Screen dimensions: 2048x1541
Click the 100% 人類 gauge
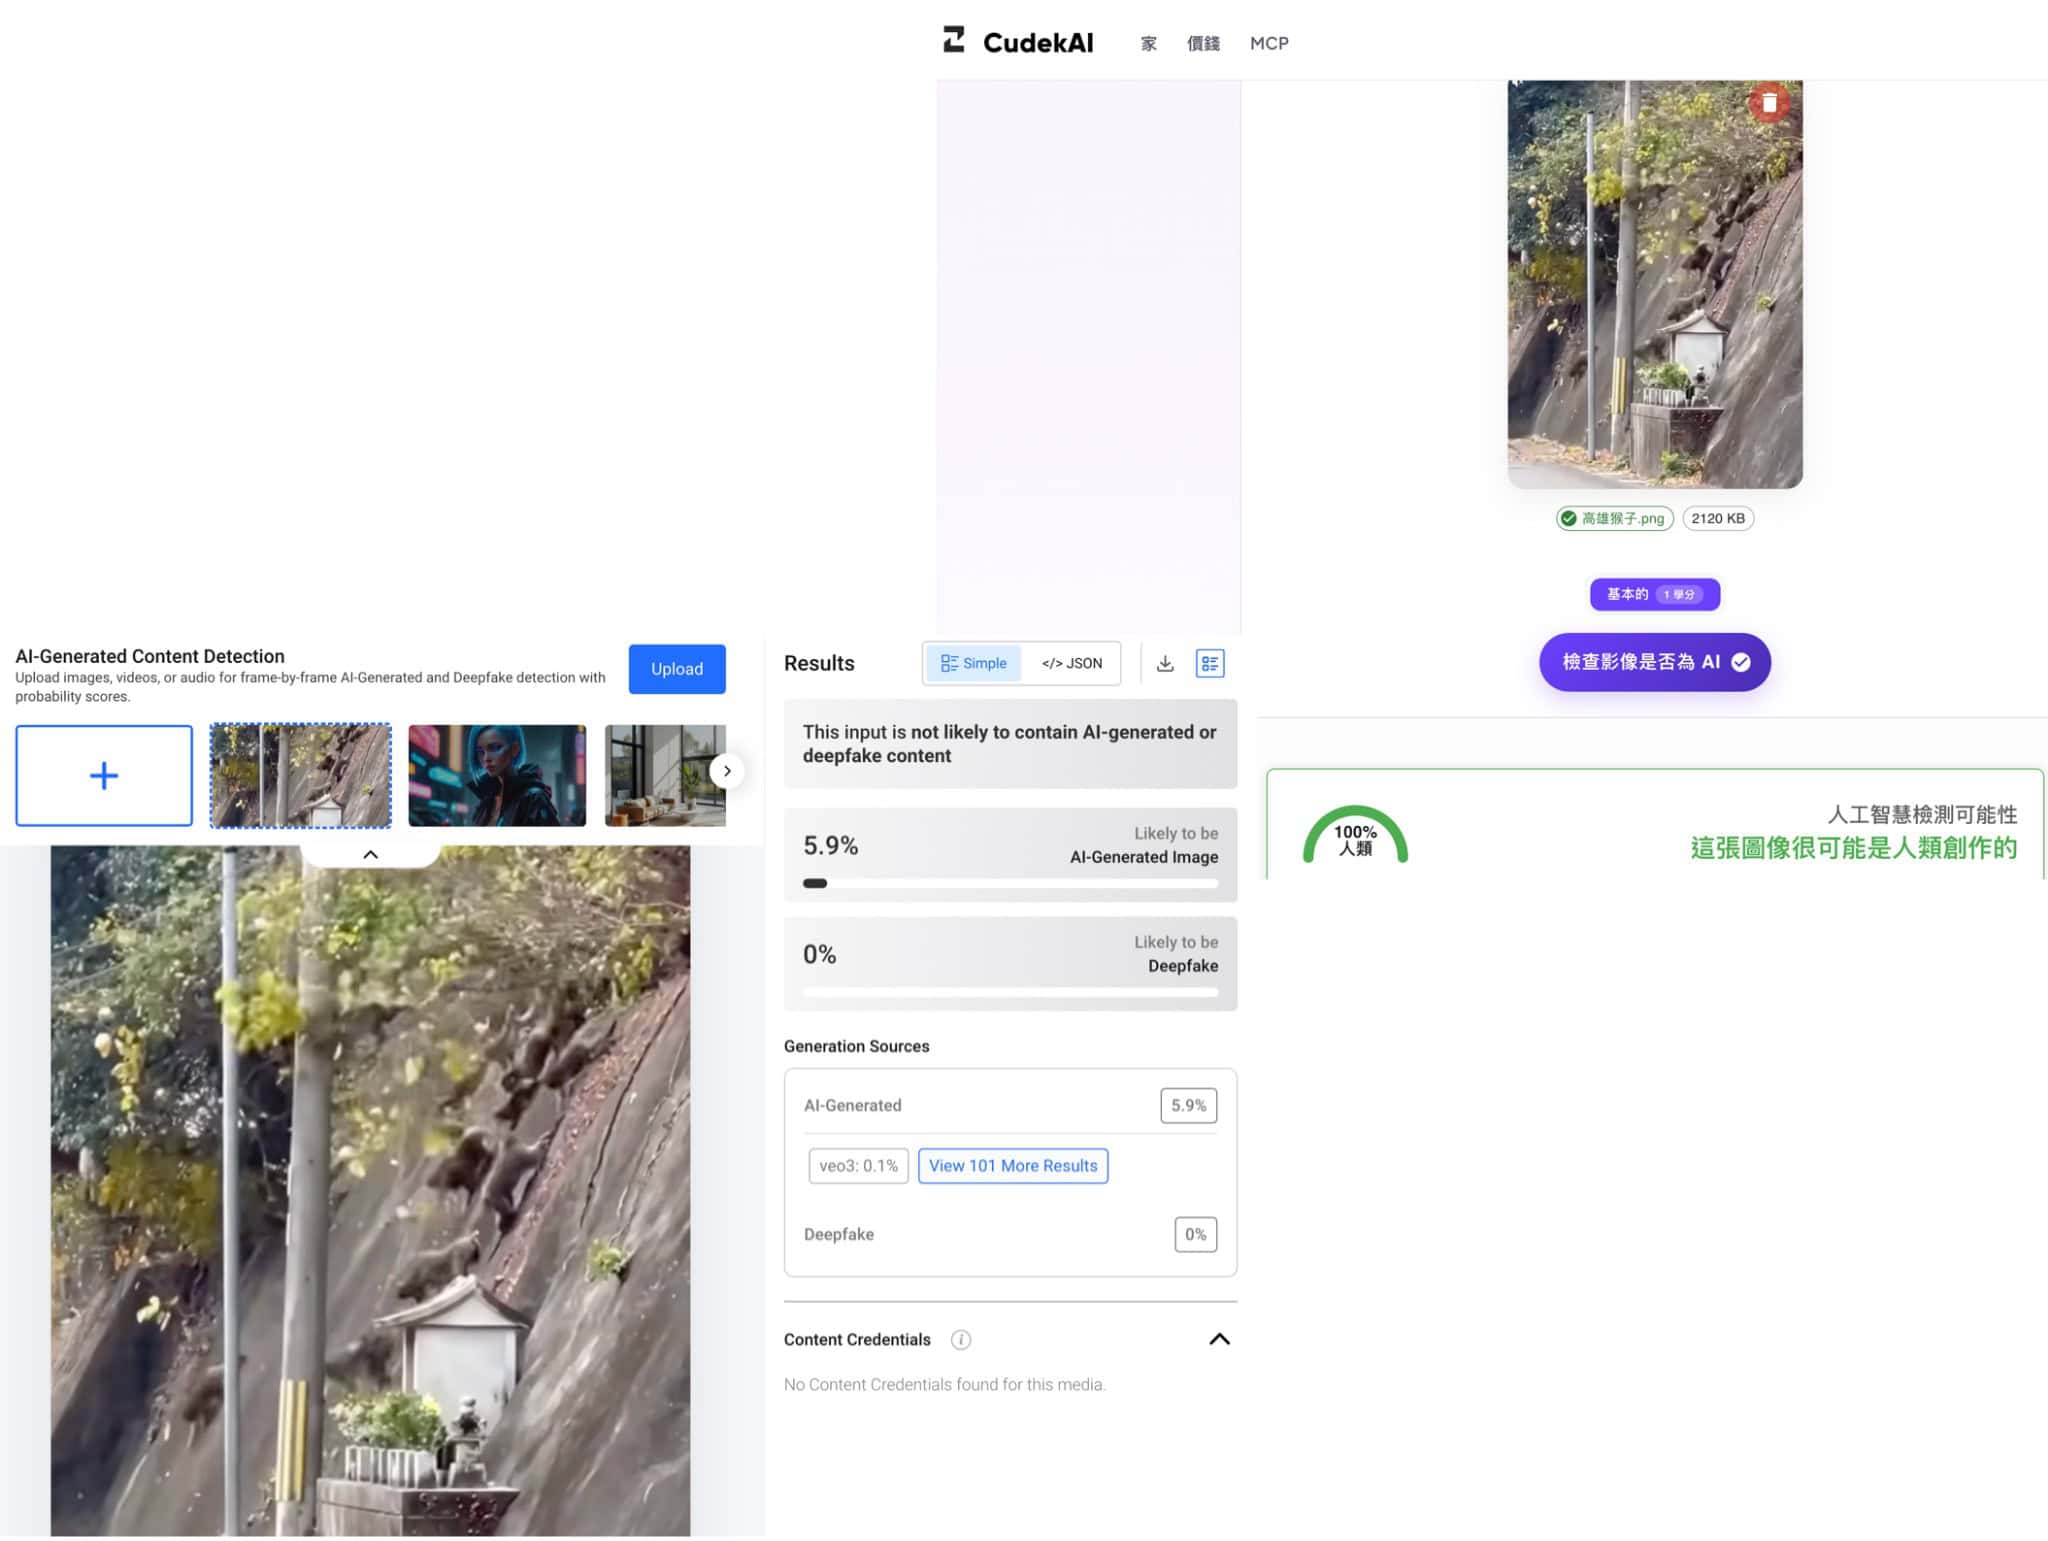[1355, 835]
